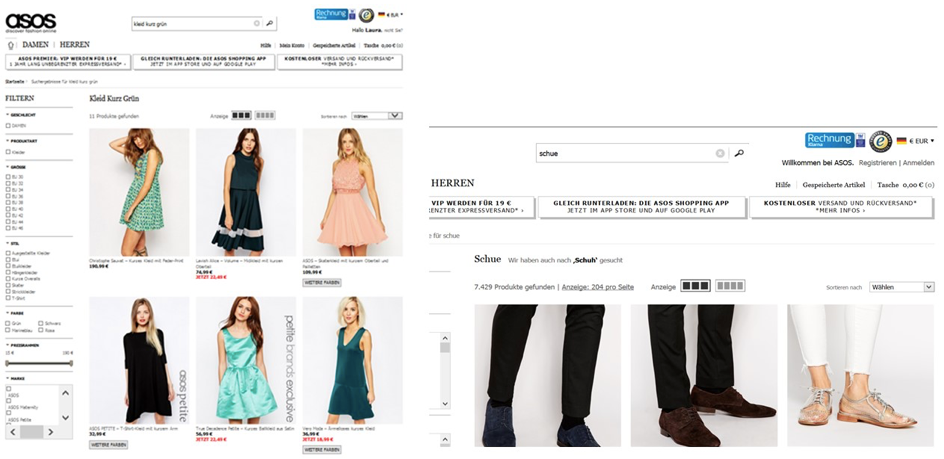Clear the 'schue' search field
Viewport: 944px width, 459px height.
pos(719,153)
